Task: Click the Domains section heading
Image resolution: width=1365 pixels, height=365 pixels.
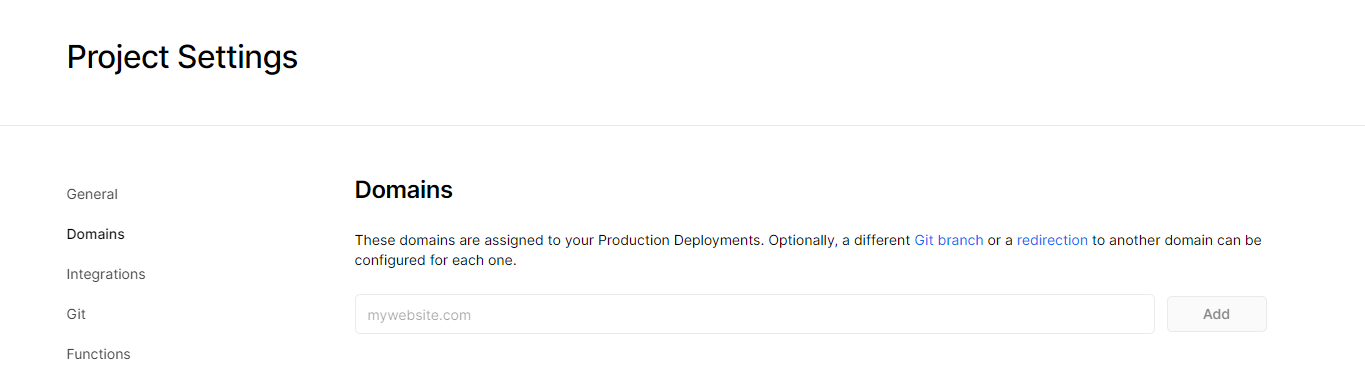Action: 404,190
